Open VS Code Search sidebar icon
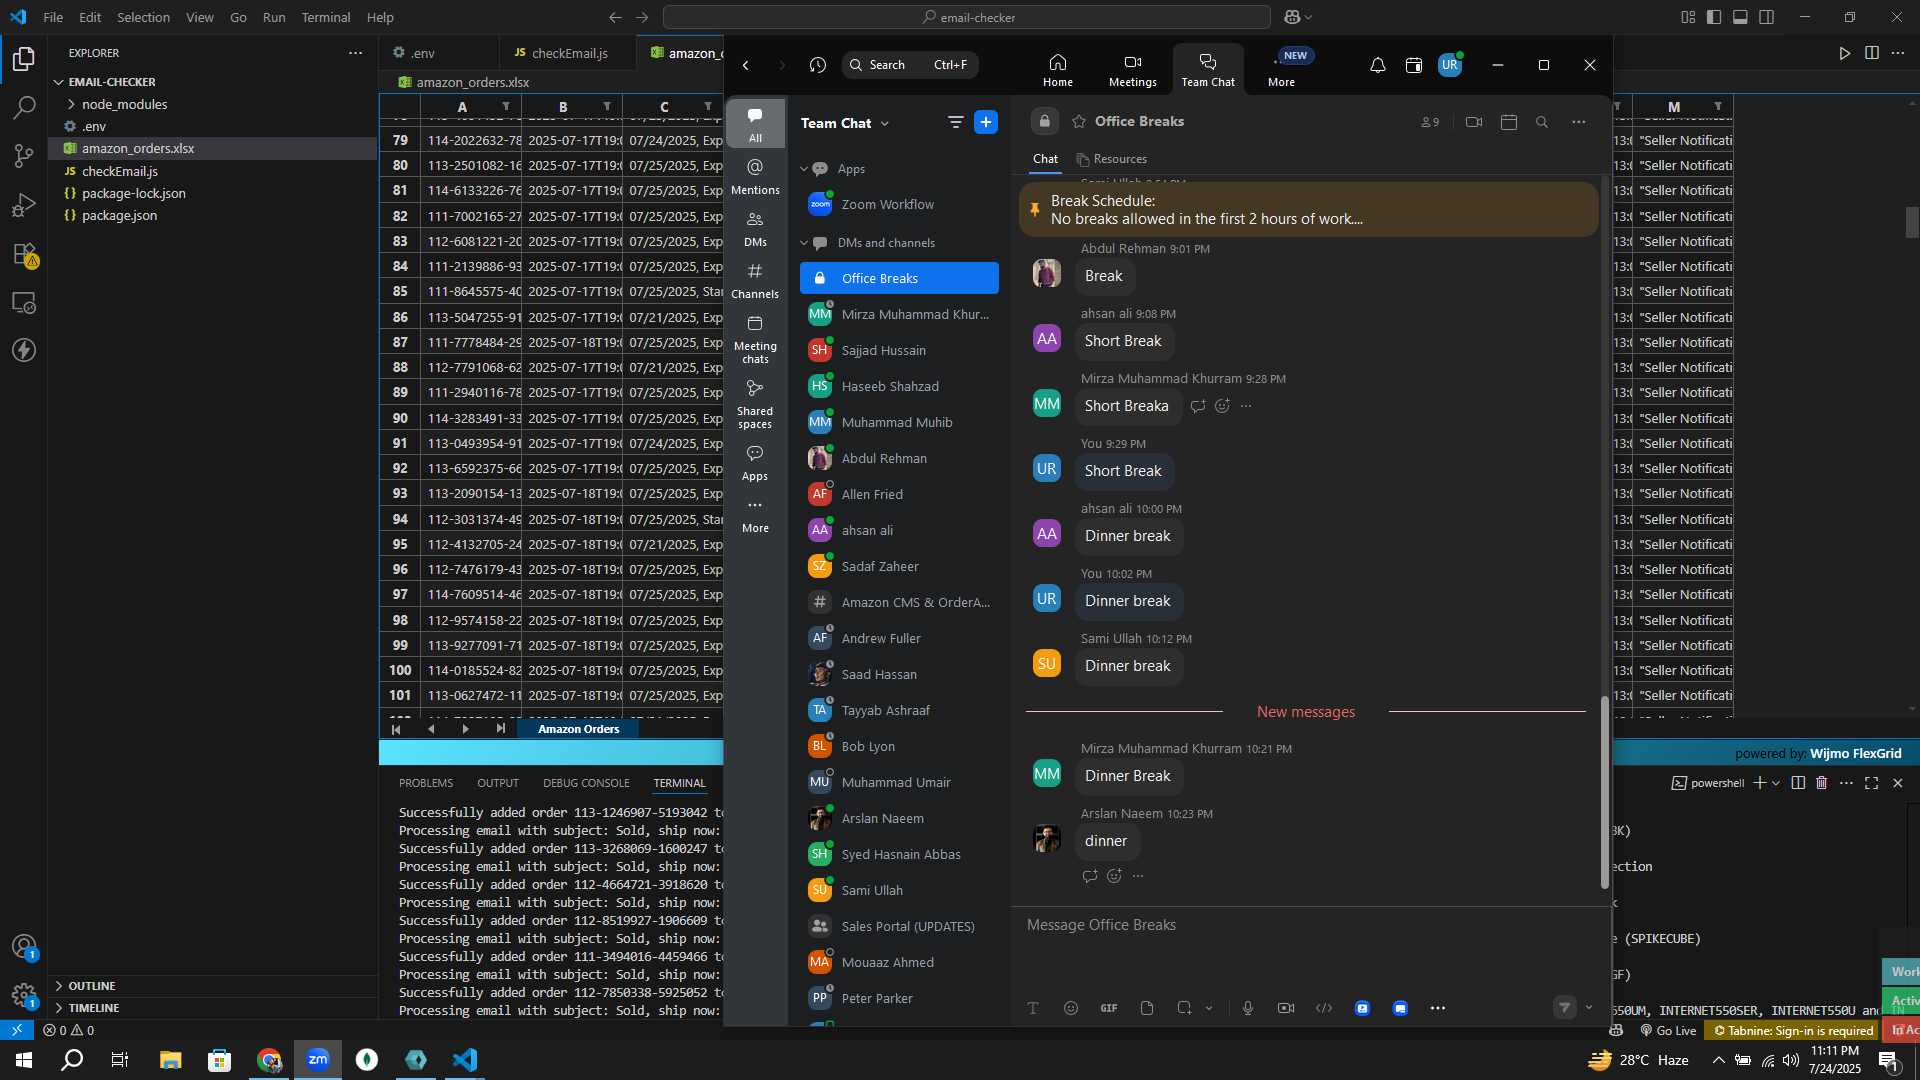This screenshot has height=1080, width=1920. coord(24,107)
